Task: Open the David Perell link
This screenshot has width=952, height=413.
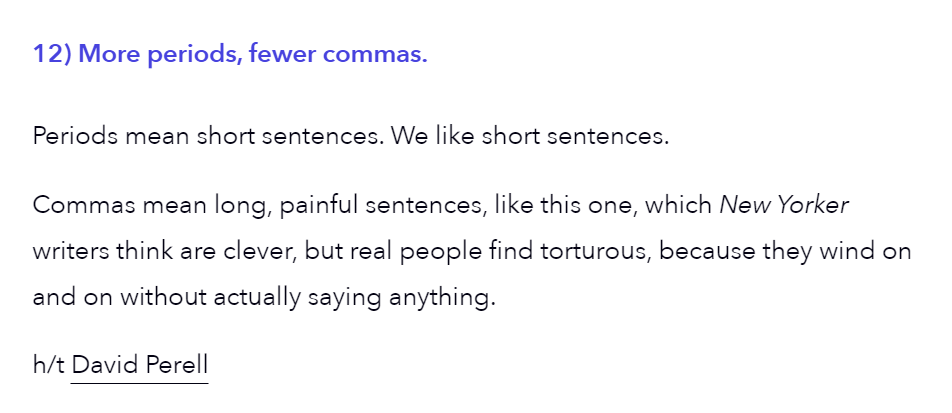Action: (140, 365)
